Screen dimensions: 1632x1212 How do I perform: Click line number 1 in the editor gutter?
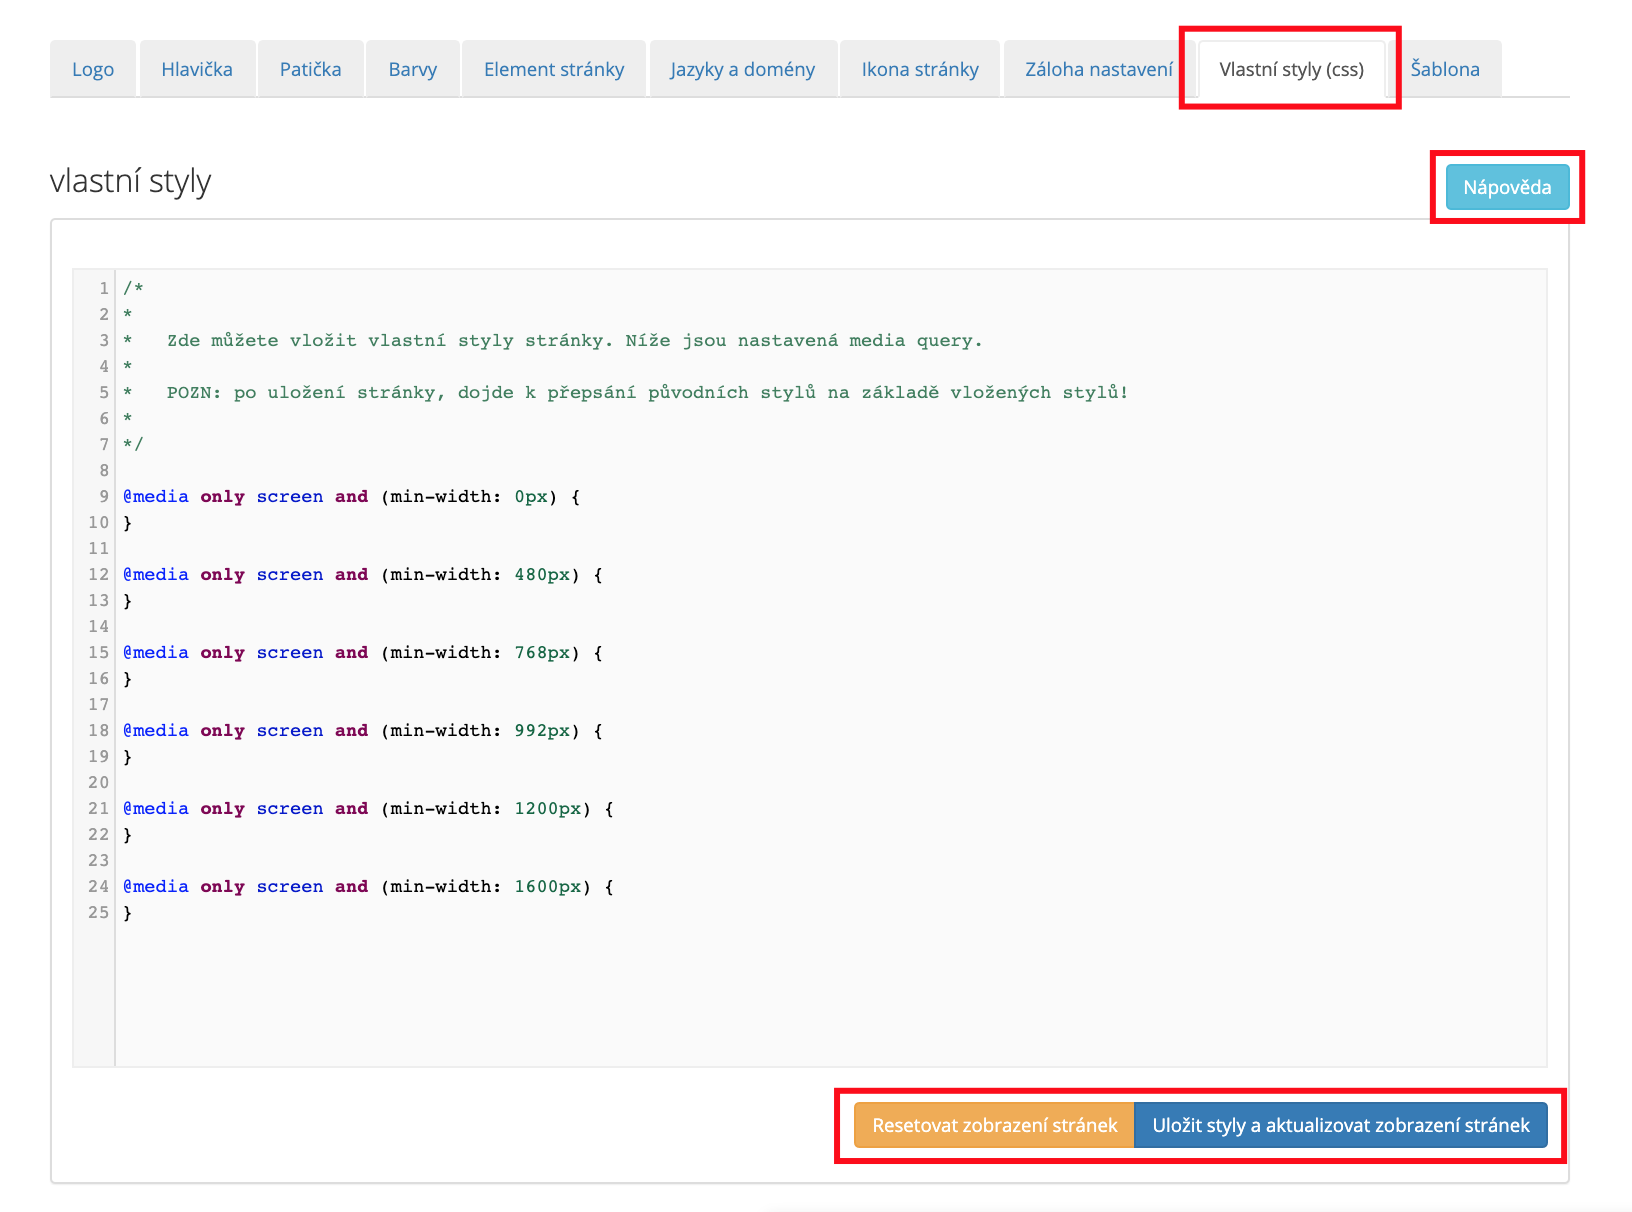pyautogui.click(x=104, y=288)
